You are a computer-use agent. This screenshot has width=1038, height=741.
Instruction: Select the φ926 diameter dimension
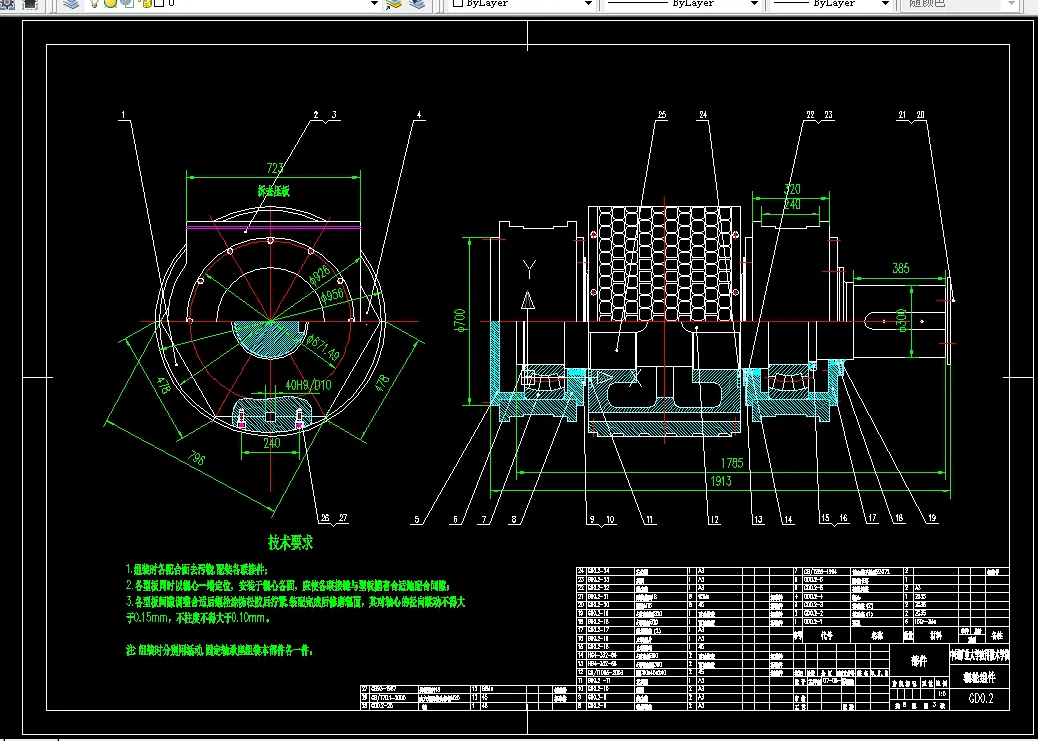pos(319,274)
